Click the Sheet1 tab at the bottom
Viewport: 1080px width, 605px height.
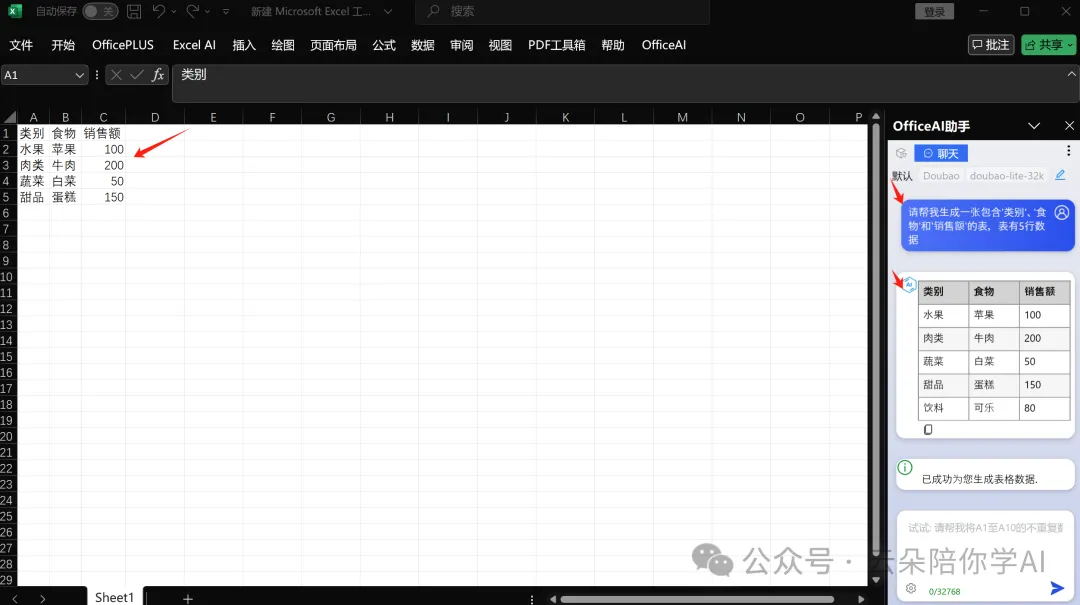[113, 596]
